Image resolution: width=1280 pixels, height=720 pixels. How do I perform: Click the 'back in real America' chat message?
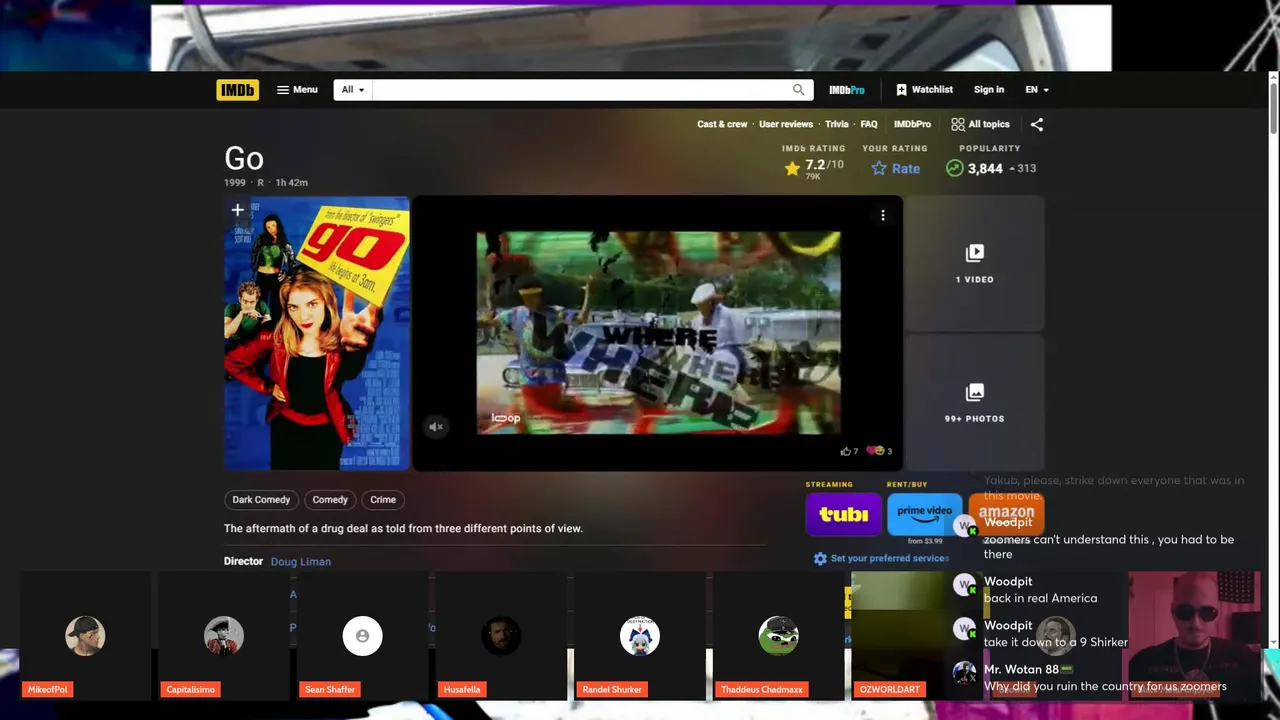click(1040, 598)
